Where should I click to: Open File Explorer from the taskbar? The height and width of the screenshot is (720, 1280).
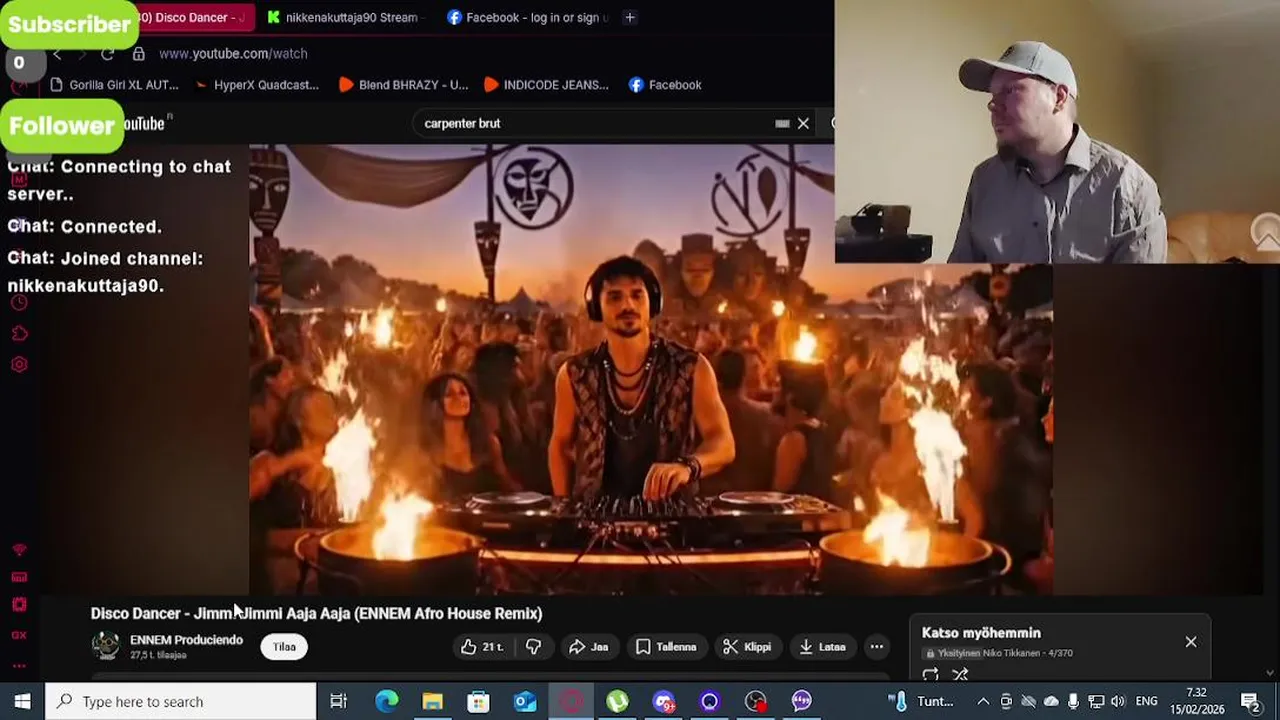coord(432,701)
